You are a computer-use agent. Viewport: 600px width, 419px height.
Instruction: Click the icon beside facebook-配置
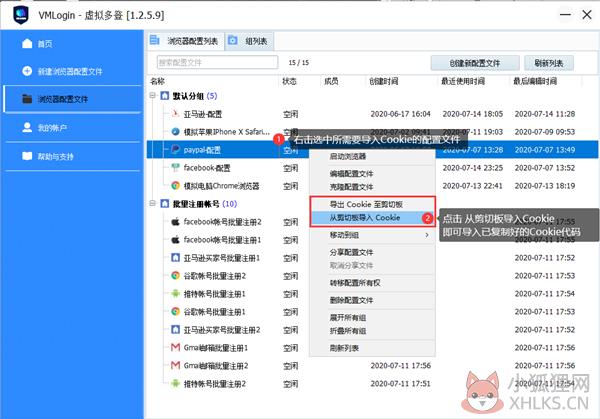click(x=175, y=168)
